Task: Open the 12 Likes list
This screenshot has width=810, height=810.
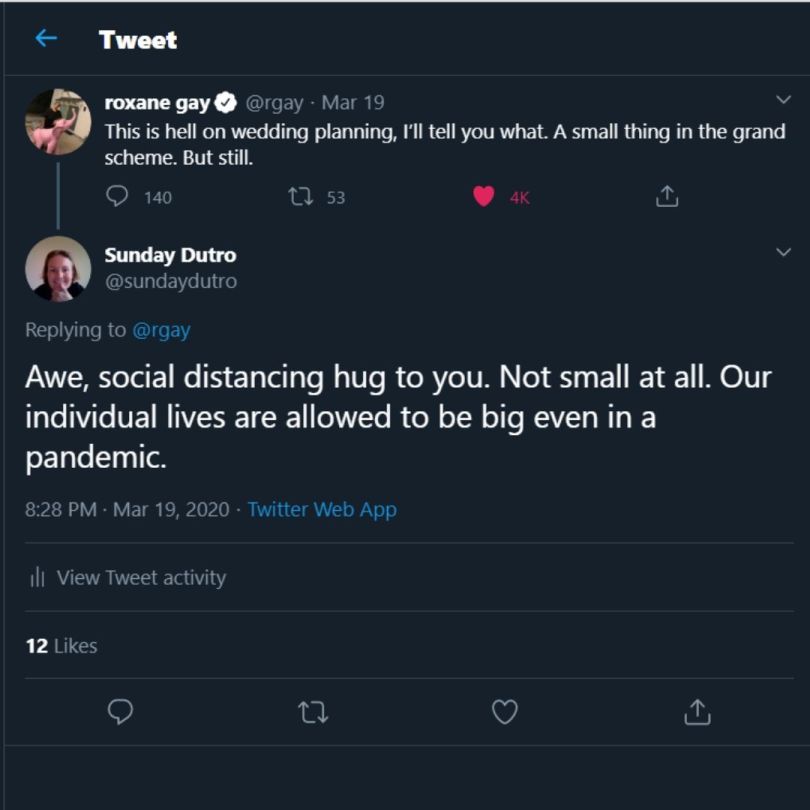Action: (x=61, y=646)
